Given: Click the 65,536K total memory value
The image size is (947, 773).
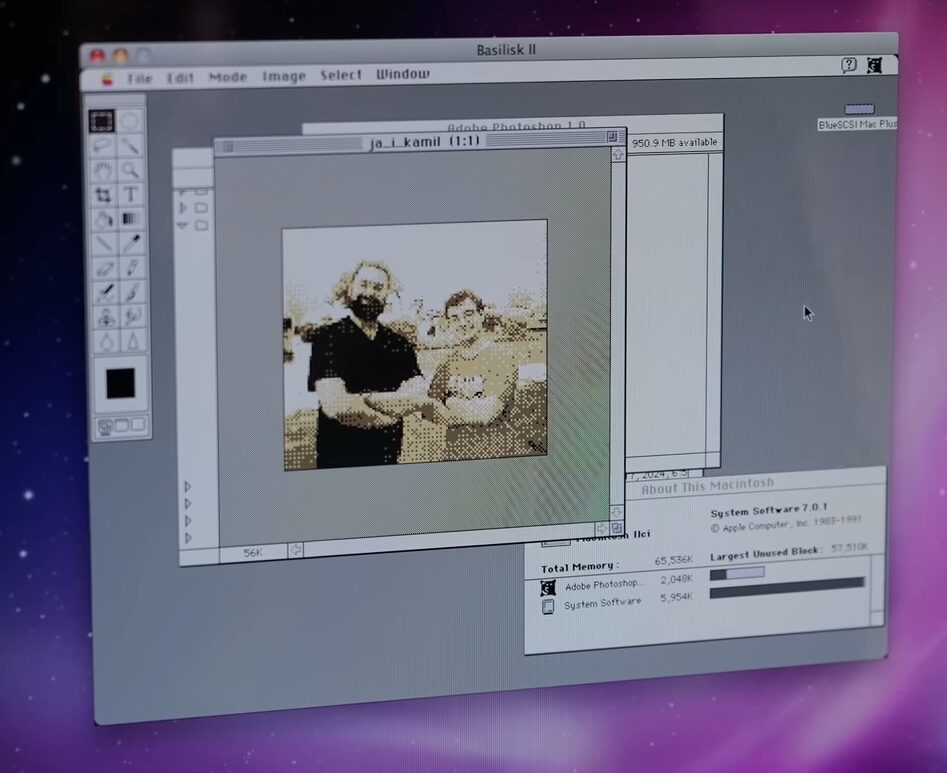Looking at the screenshot, I should 673,562.
